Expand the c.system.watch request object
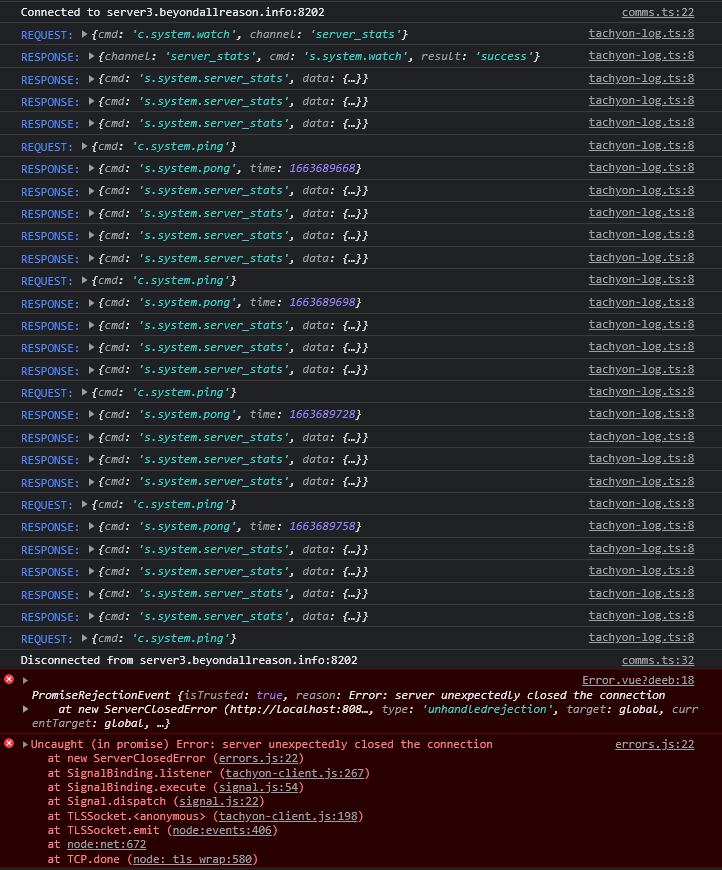The image size is (722, 870). point(85,33)
